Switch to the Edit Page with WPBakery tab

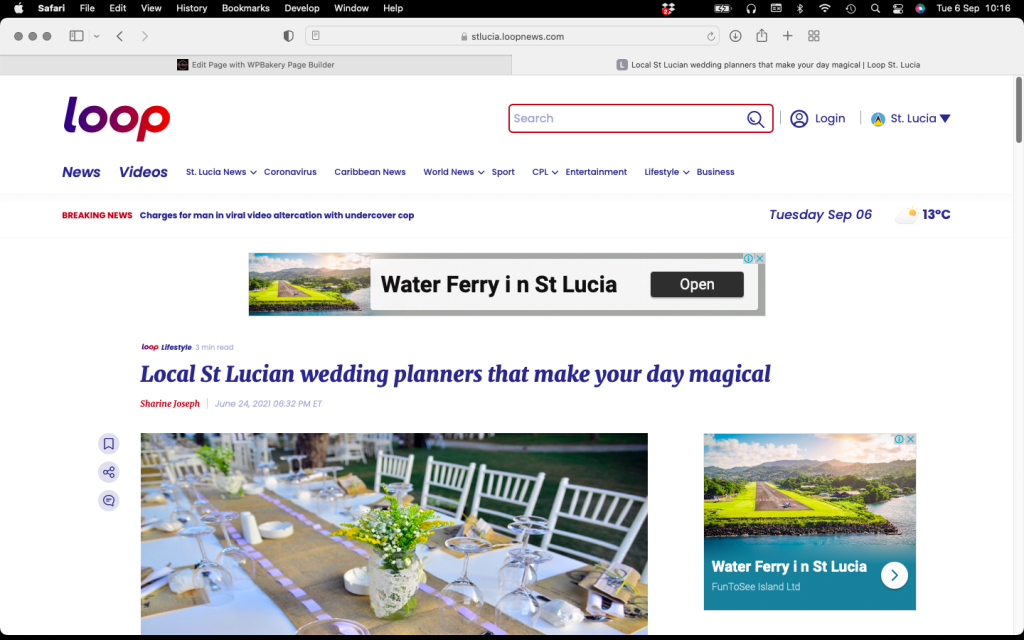point(256,65)
